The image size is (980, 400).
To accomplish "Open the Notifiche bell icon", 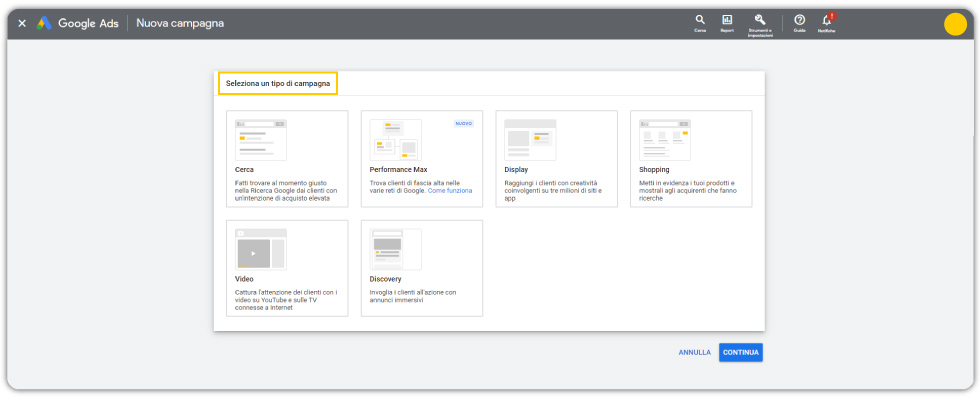I will [827, 23].
